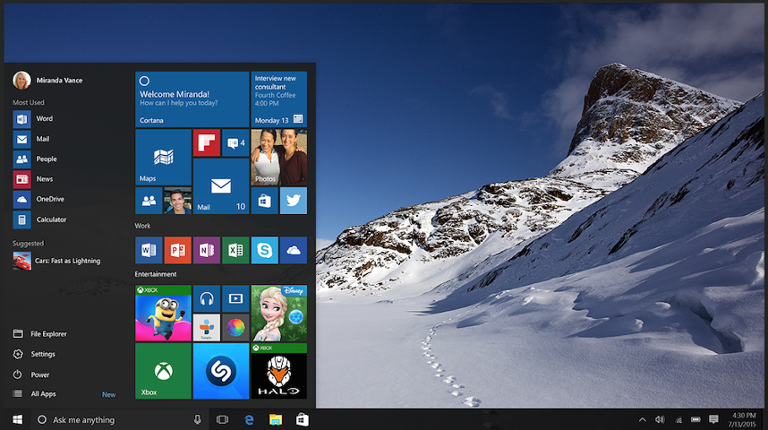Open the volume control in system tray
The image size is (768, 430).
pyautogui.click(x=659, y=420)
